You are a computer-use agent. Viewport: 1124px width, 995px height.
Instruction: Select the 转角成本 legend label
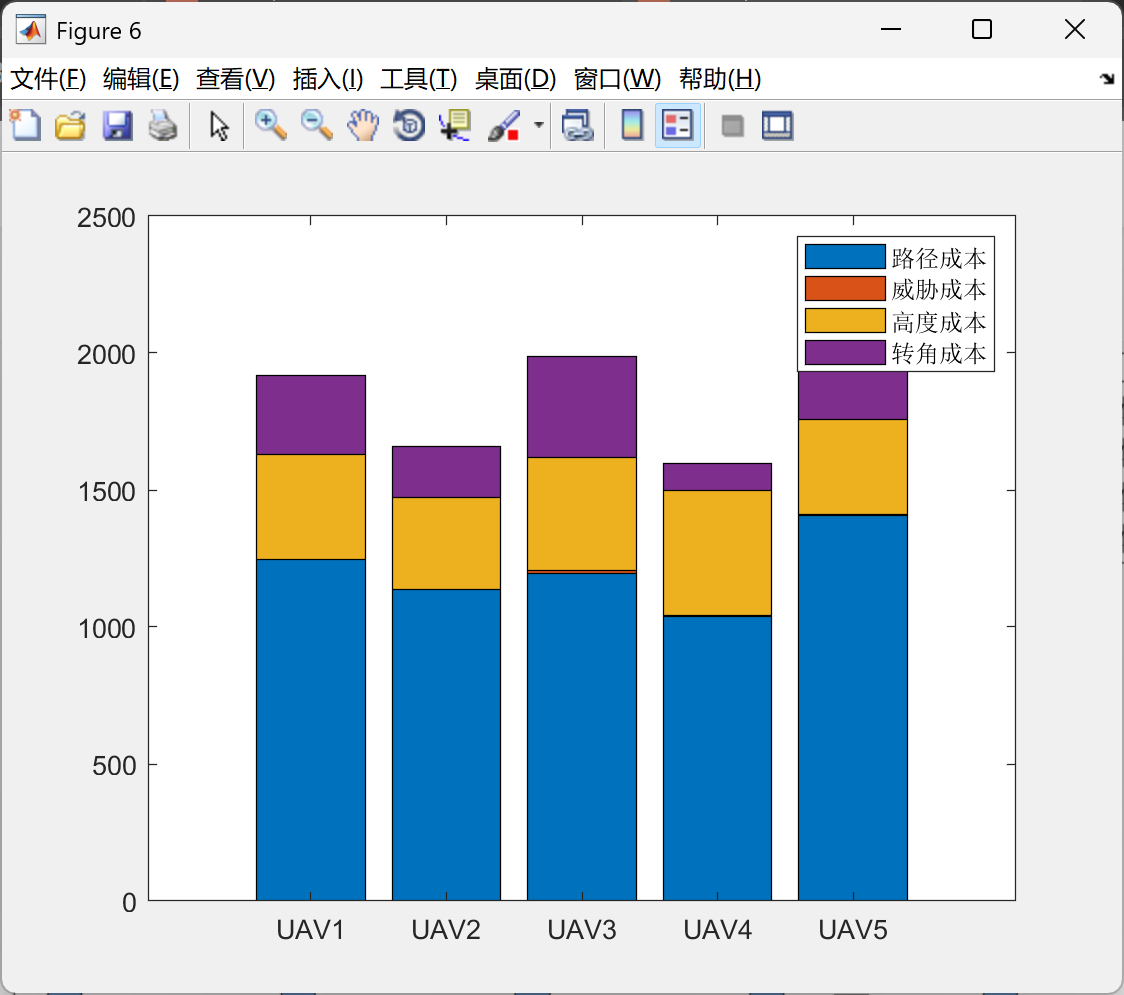coord(939,353)
